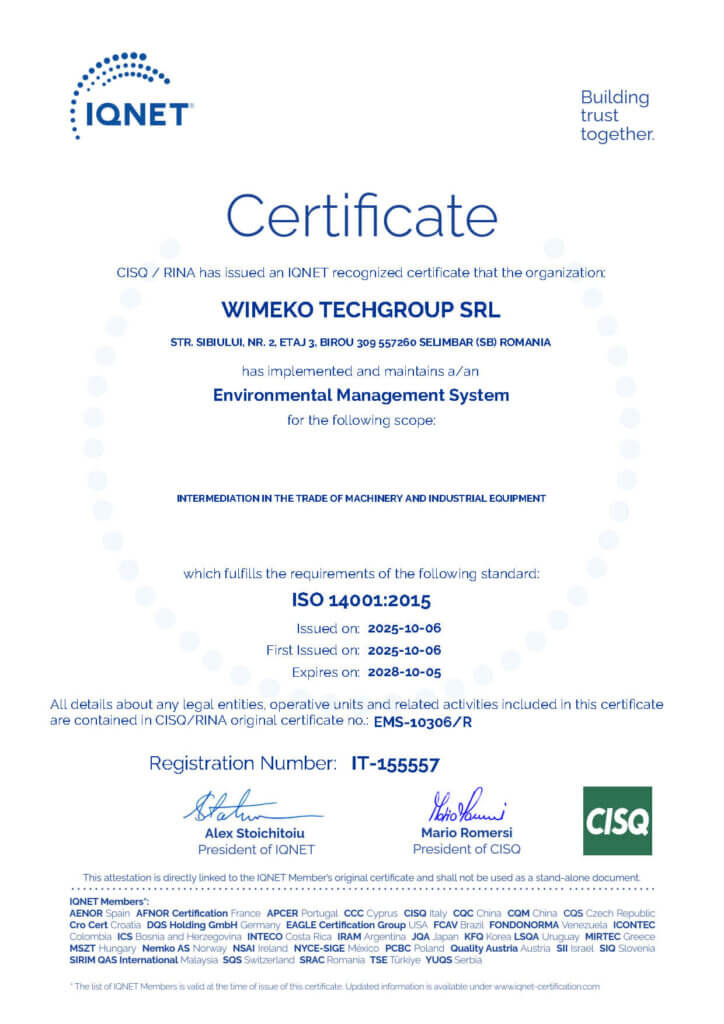
Task: Click 'DQS Holding GmbH' in the members list
Action: pyautogui.click(x=192, y=925)
